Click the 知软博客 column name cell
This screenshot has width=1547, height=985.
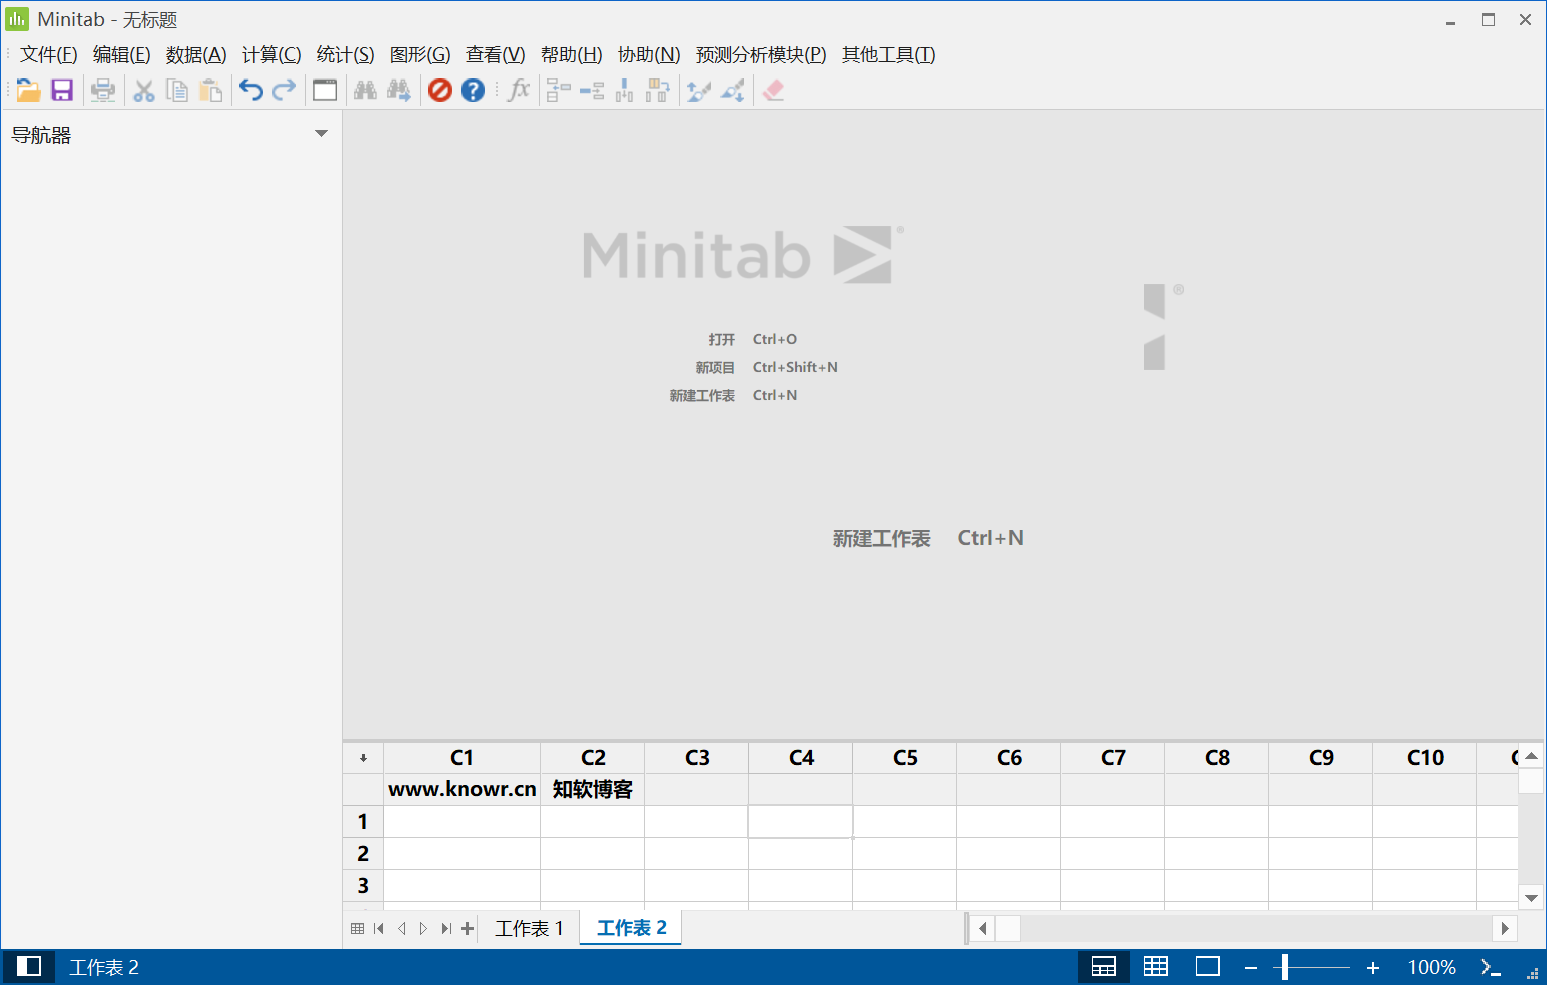(x=593, y=789)
